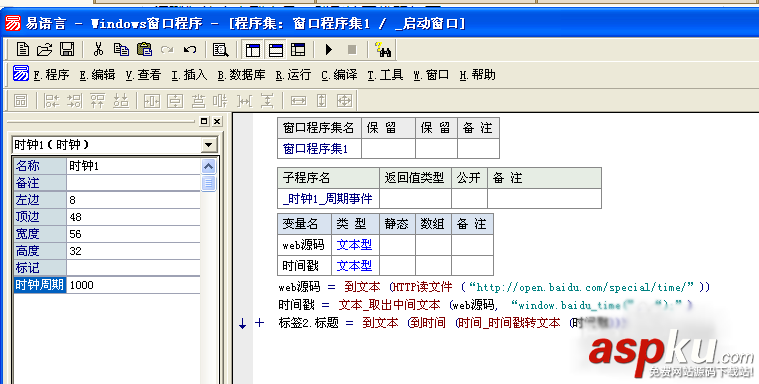
Task: Click the greyed-out redo arrow icon
Action: tap(167, 49)
